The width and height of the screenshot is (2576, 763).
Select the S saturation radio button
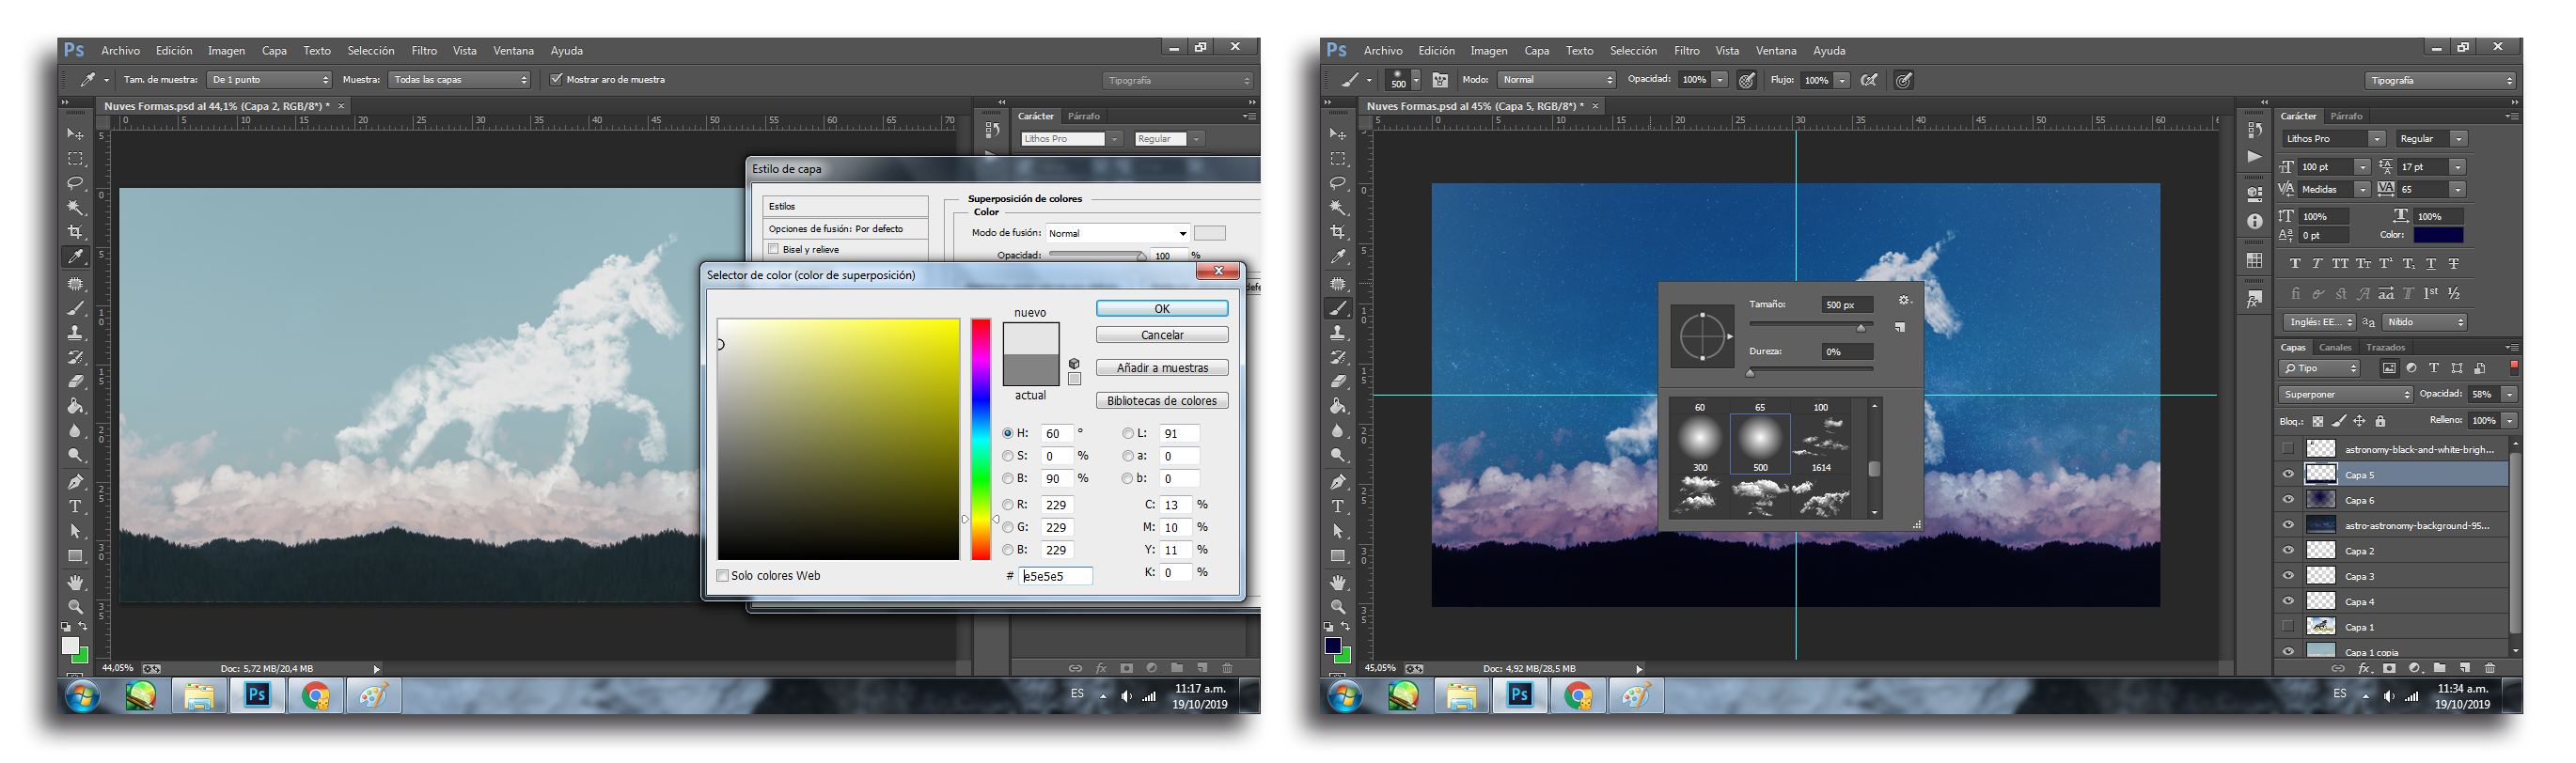(x=1008, y=456)
